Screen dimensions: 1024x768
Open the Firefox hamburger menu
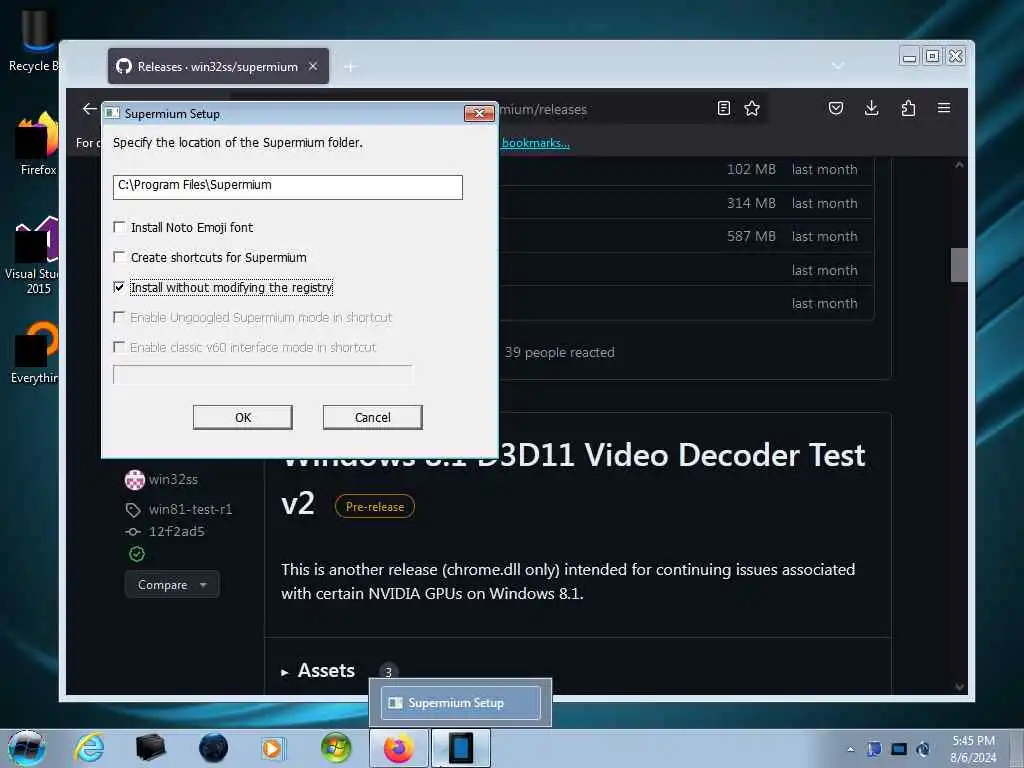click(944, 108)
